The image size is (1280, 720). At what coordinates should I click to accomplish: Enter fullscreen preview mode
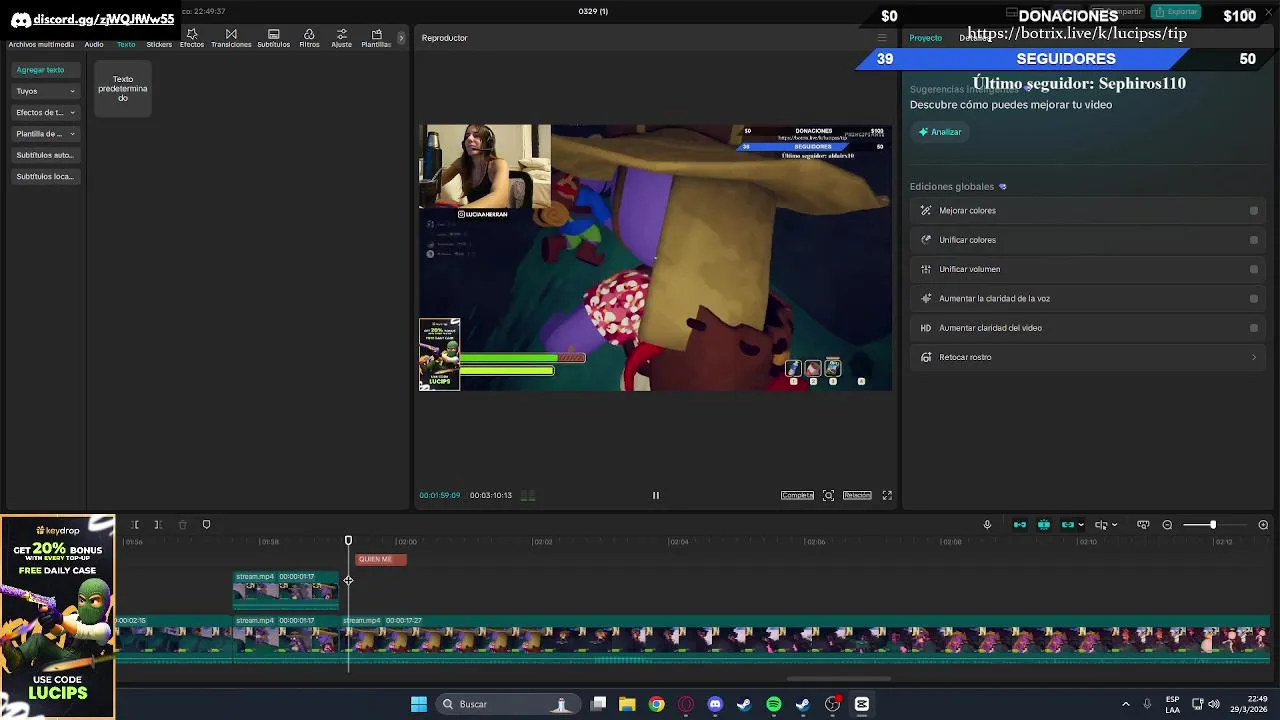tap(887, 495)
